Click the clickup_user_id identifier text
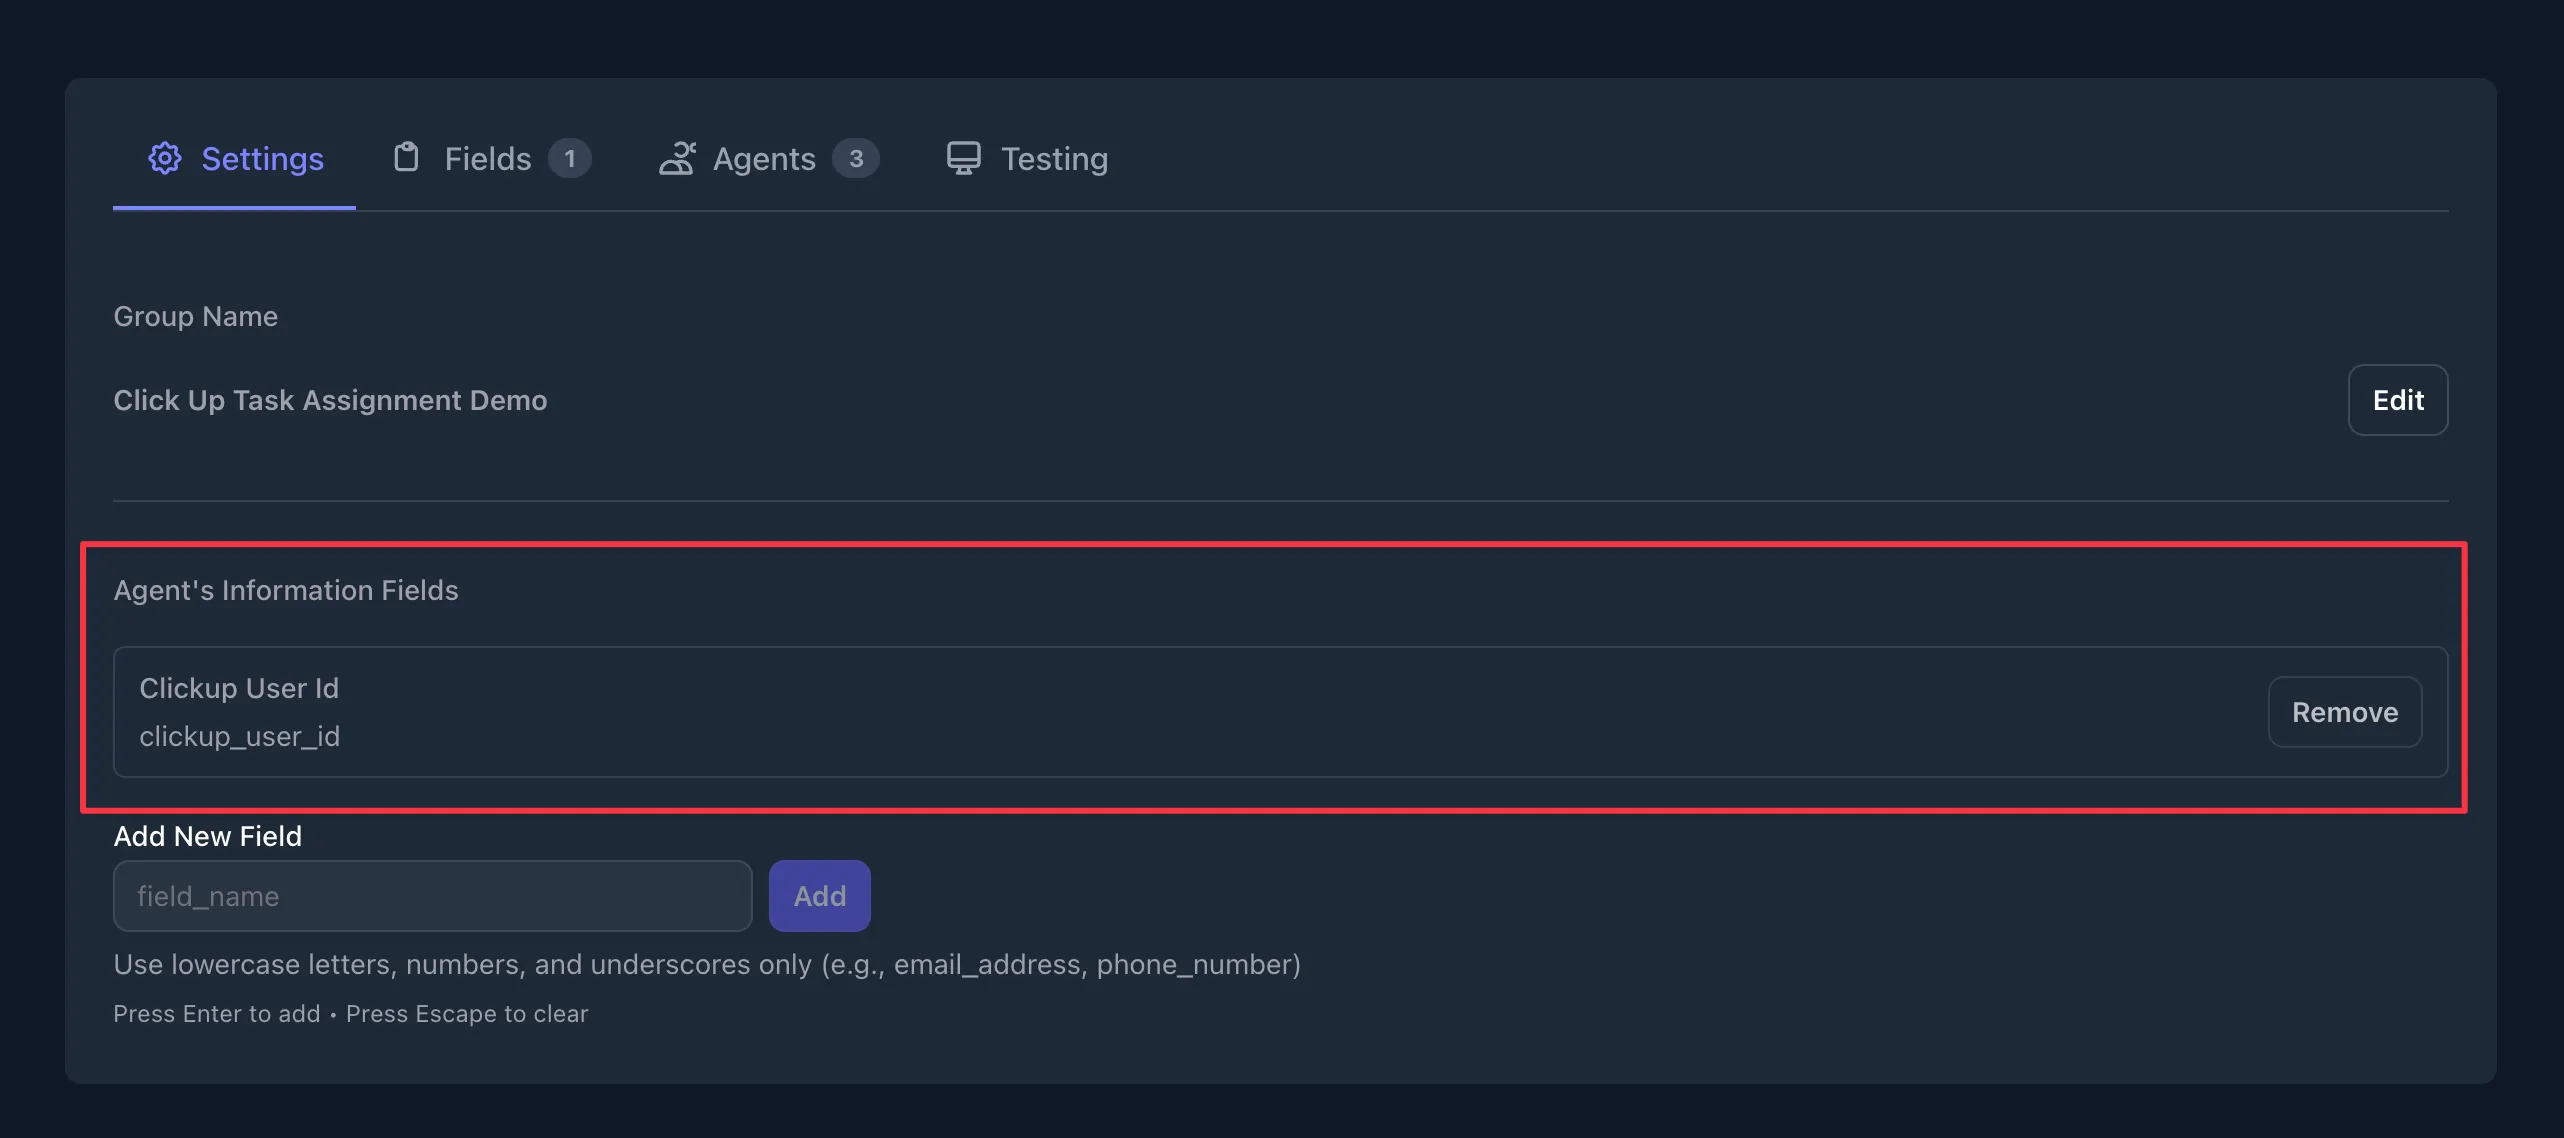Screen dimensions: 2564x1138 (x=240, y=737)
